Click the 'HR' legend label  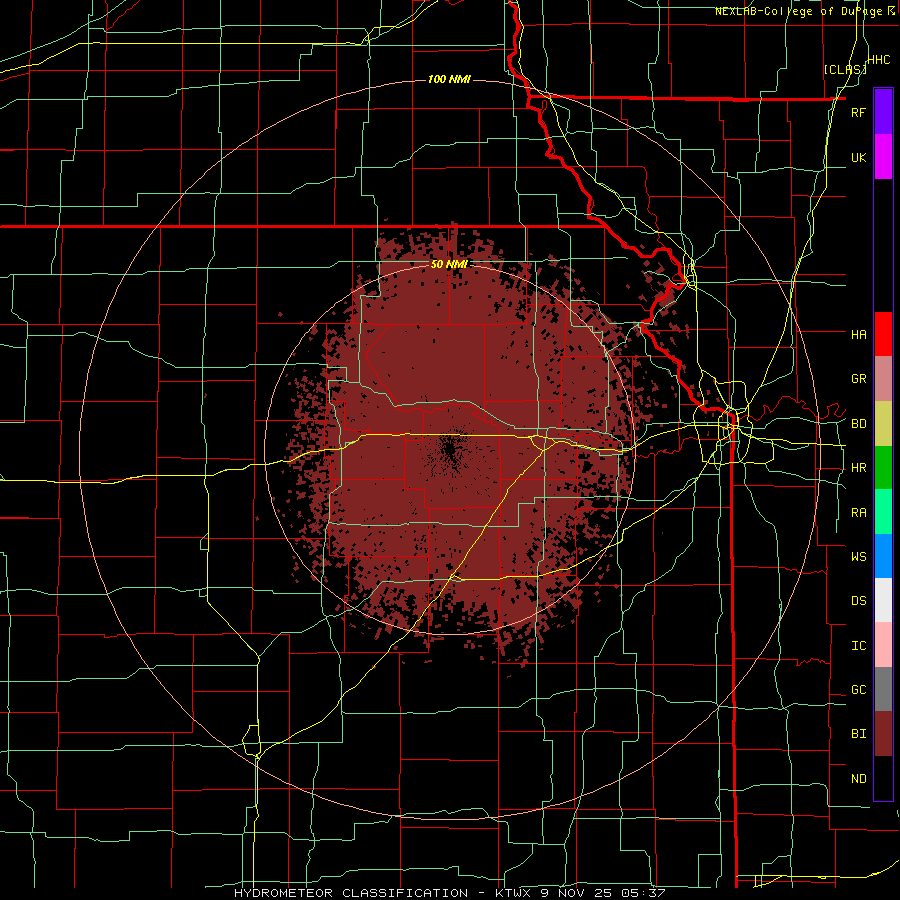click(x=859, y=468)
